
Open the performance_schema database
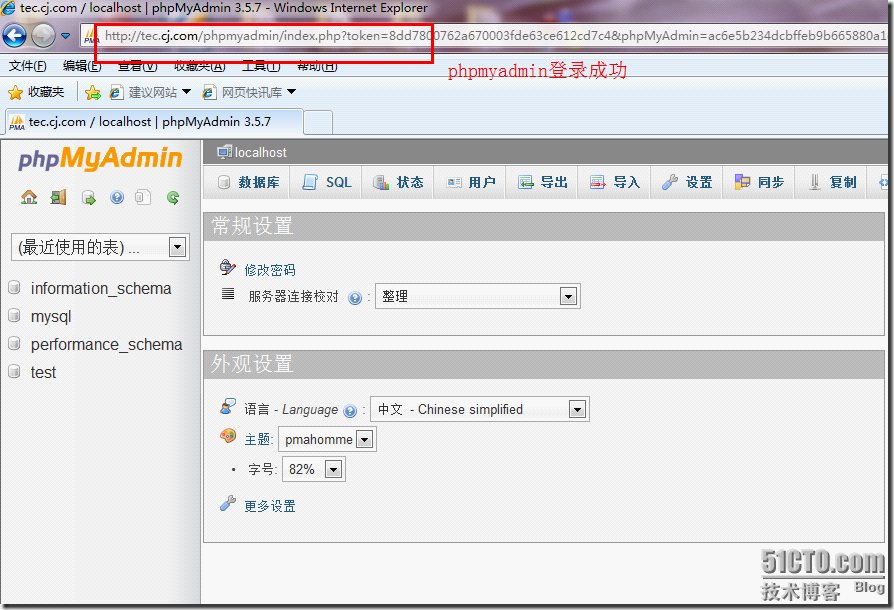point(107,344)
